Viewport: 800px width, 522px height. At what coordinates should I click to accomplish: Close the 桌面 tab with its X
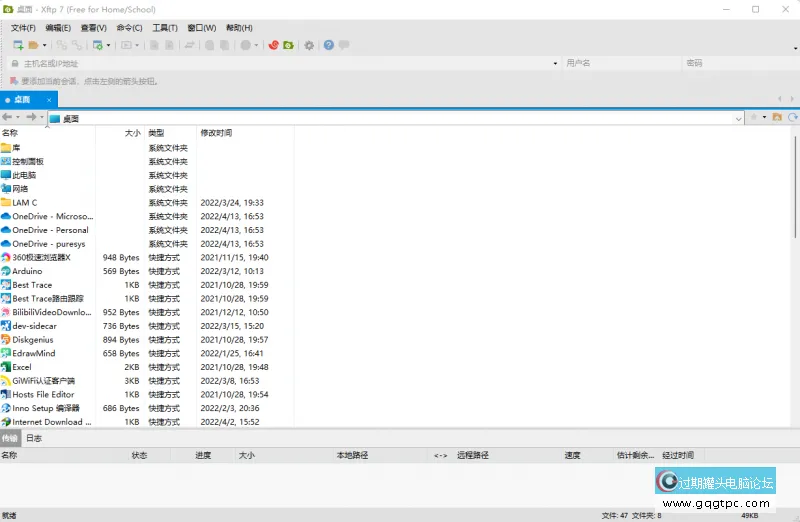(x=49, y=100)
